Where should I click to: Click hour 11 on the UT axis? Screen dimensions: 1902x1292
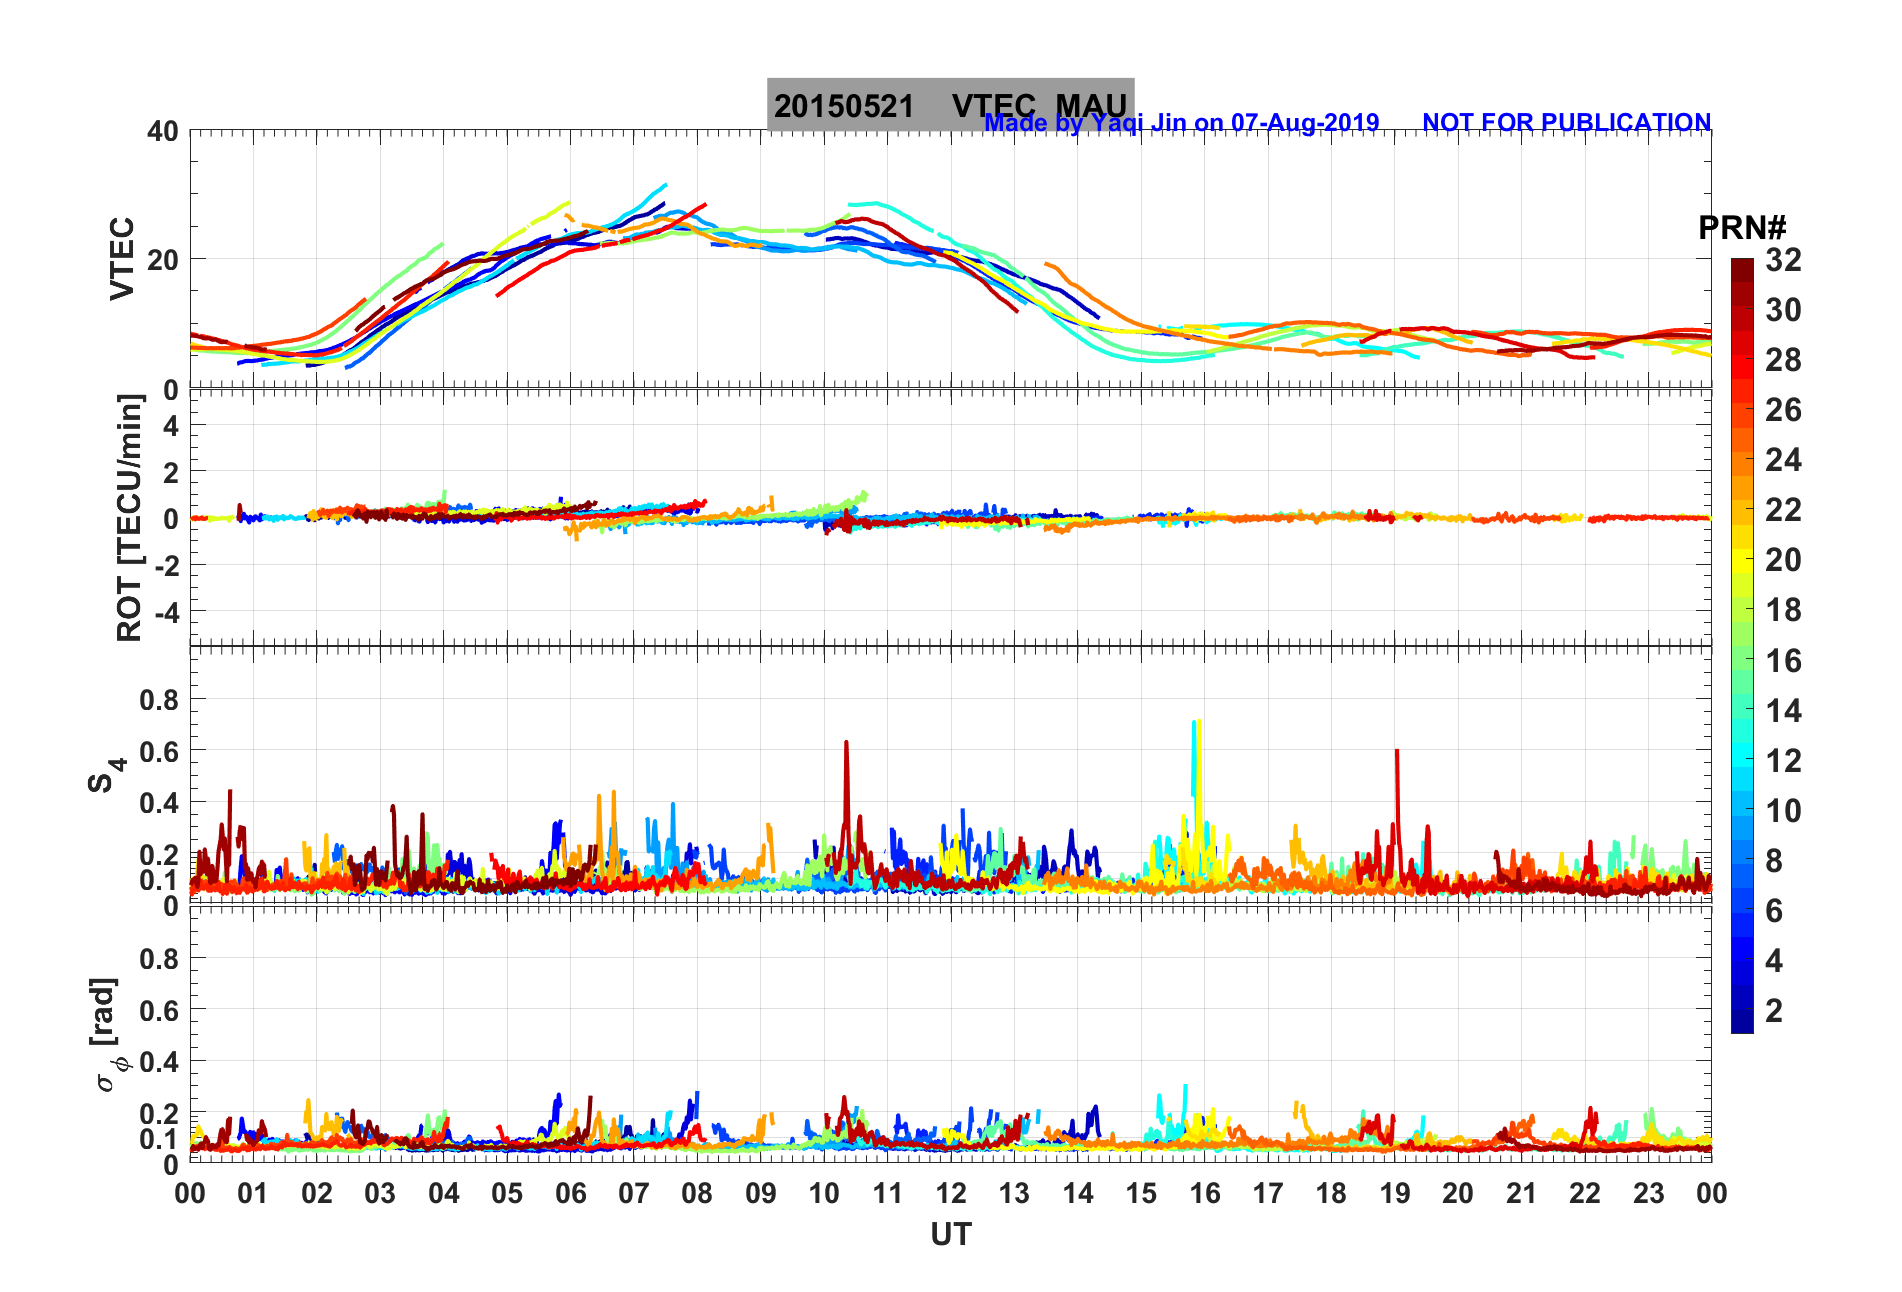pyautogui.click(x=888, y=1193)
